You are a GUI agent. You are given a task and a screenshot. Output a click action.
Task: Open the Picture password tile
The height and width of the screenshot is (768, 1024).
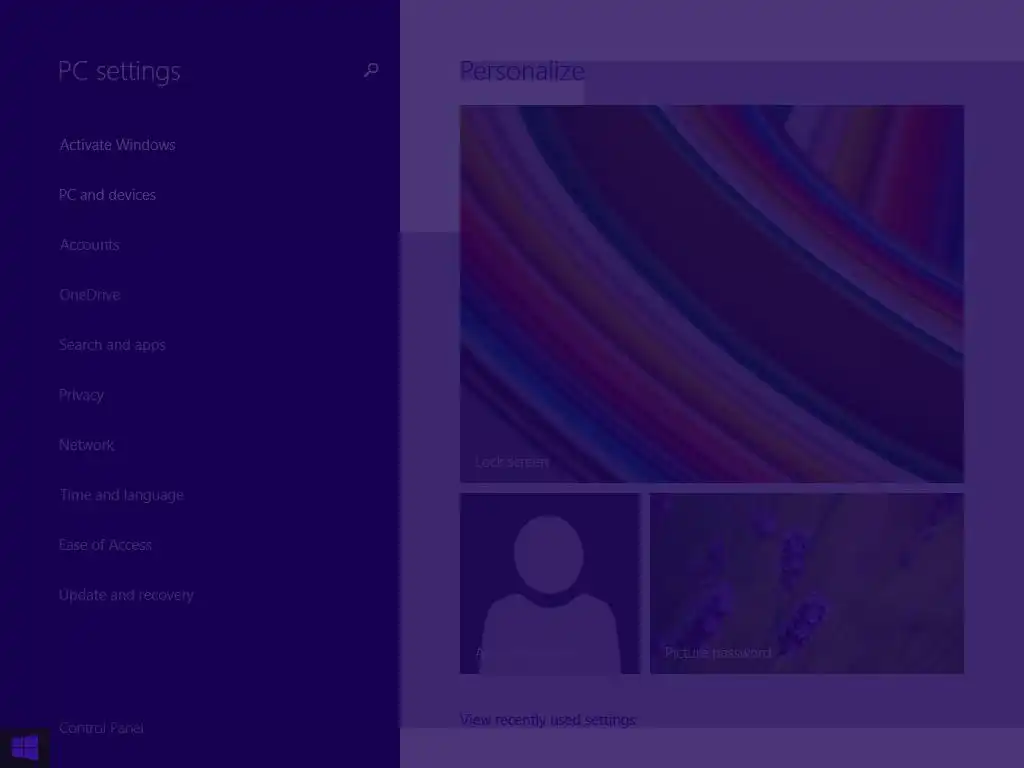tap(807, 583)
